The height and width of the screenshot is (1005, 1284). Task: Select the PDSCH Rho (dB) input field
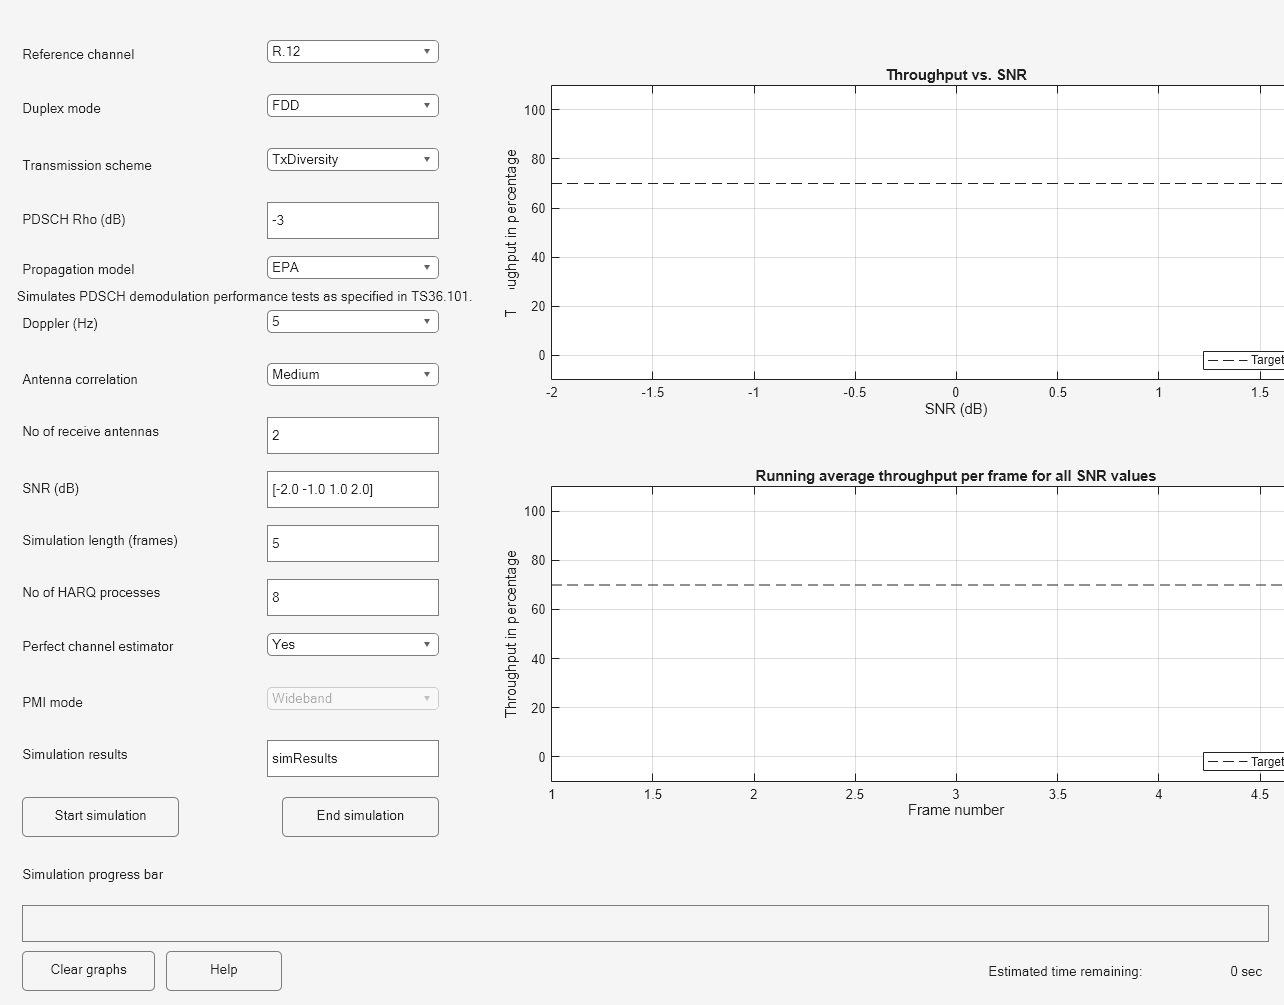352,220
